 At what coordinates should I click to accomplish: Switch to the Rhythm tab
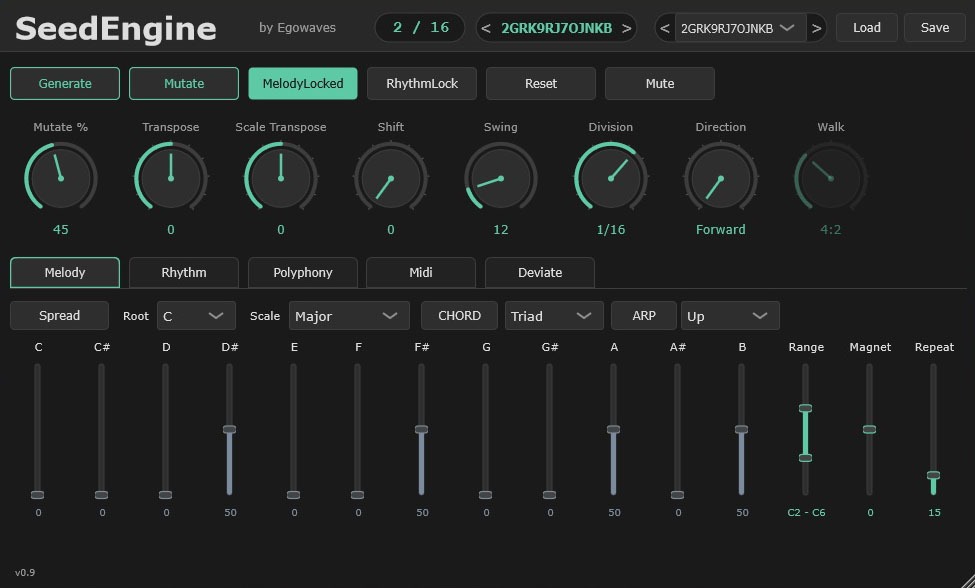click(183, 272)
